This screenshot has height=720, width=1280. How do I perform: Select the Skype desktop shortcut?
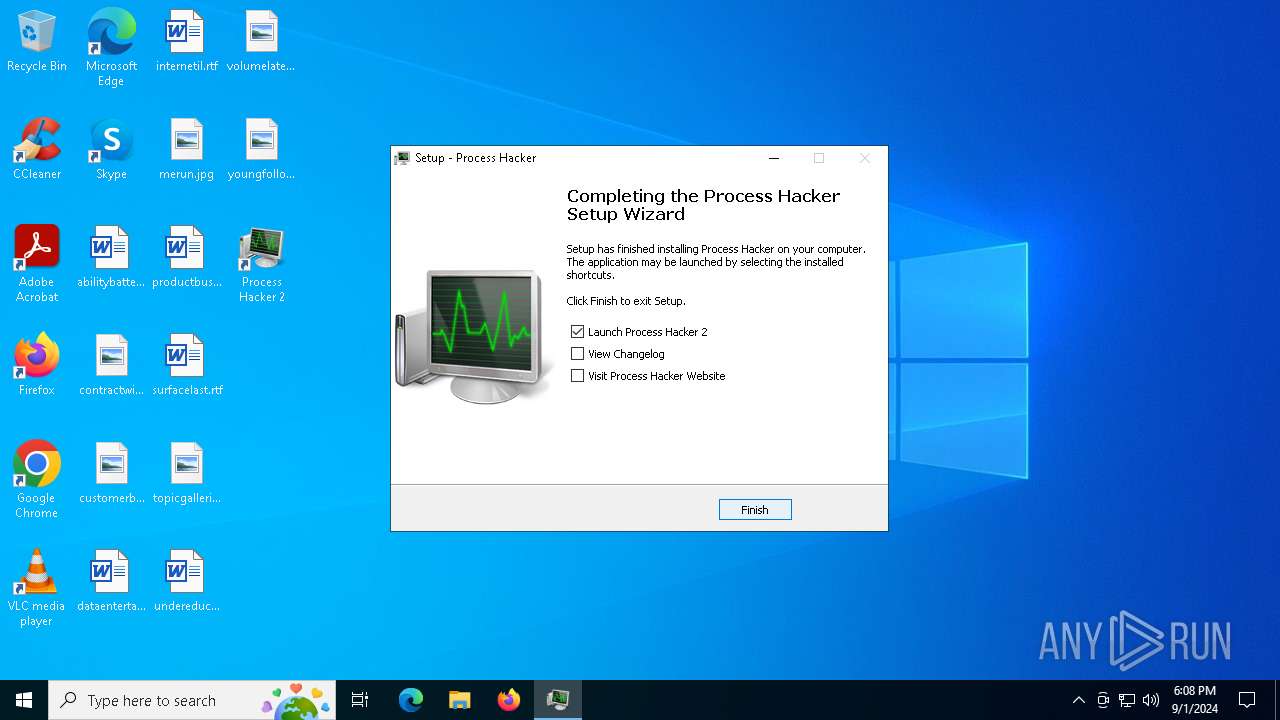[111, 150]
